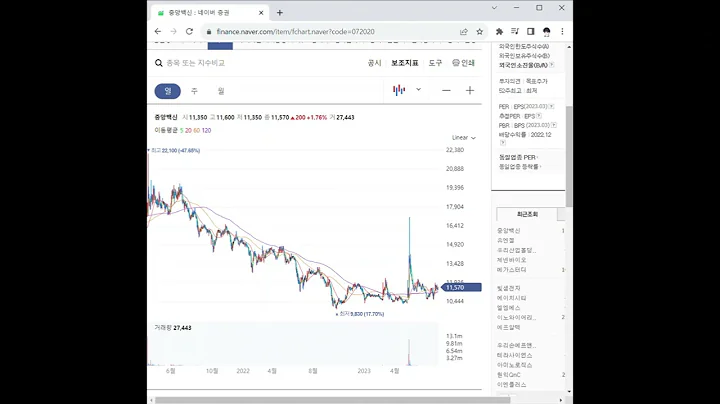Select the 일 daily period
The width and height of the screenshot is (720, 404).
[x=168, y=91]
